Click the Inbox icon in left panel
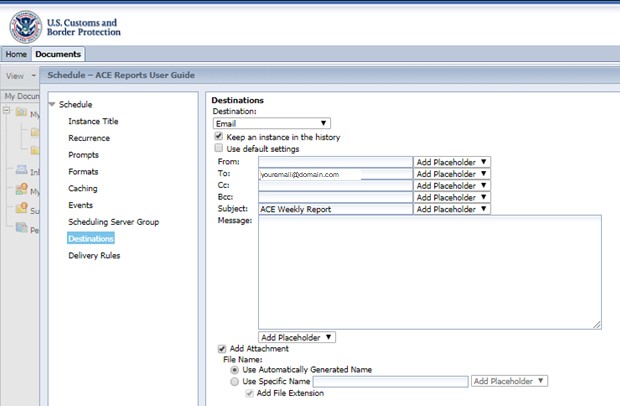 (x=20, y=171)
